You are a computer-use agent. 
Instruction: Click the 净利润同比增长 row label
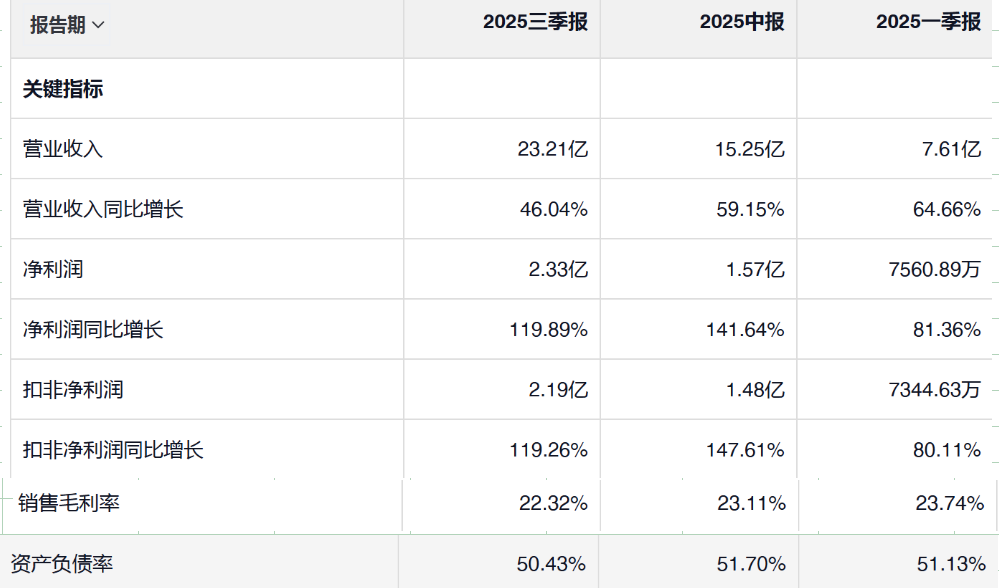93,329
